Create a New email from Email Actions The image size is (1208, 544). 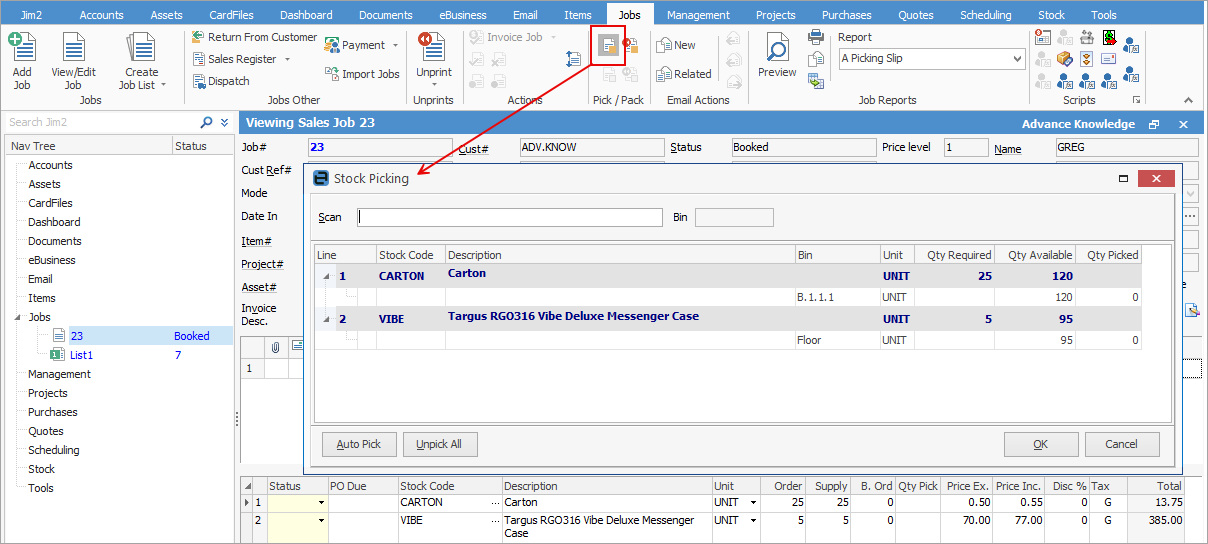click(x=675, y=45)
